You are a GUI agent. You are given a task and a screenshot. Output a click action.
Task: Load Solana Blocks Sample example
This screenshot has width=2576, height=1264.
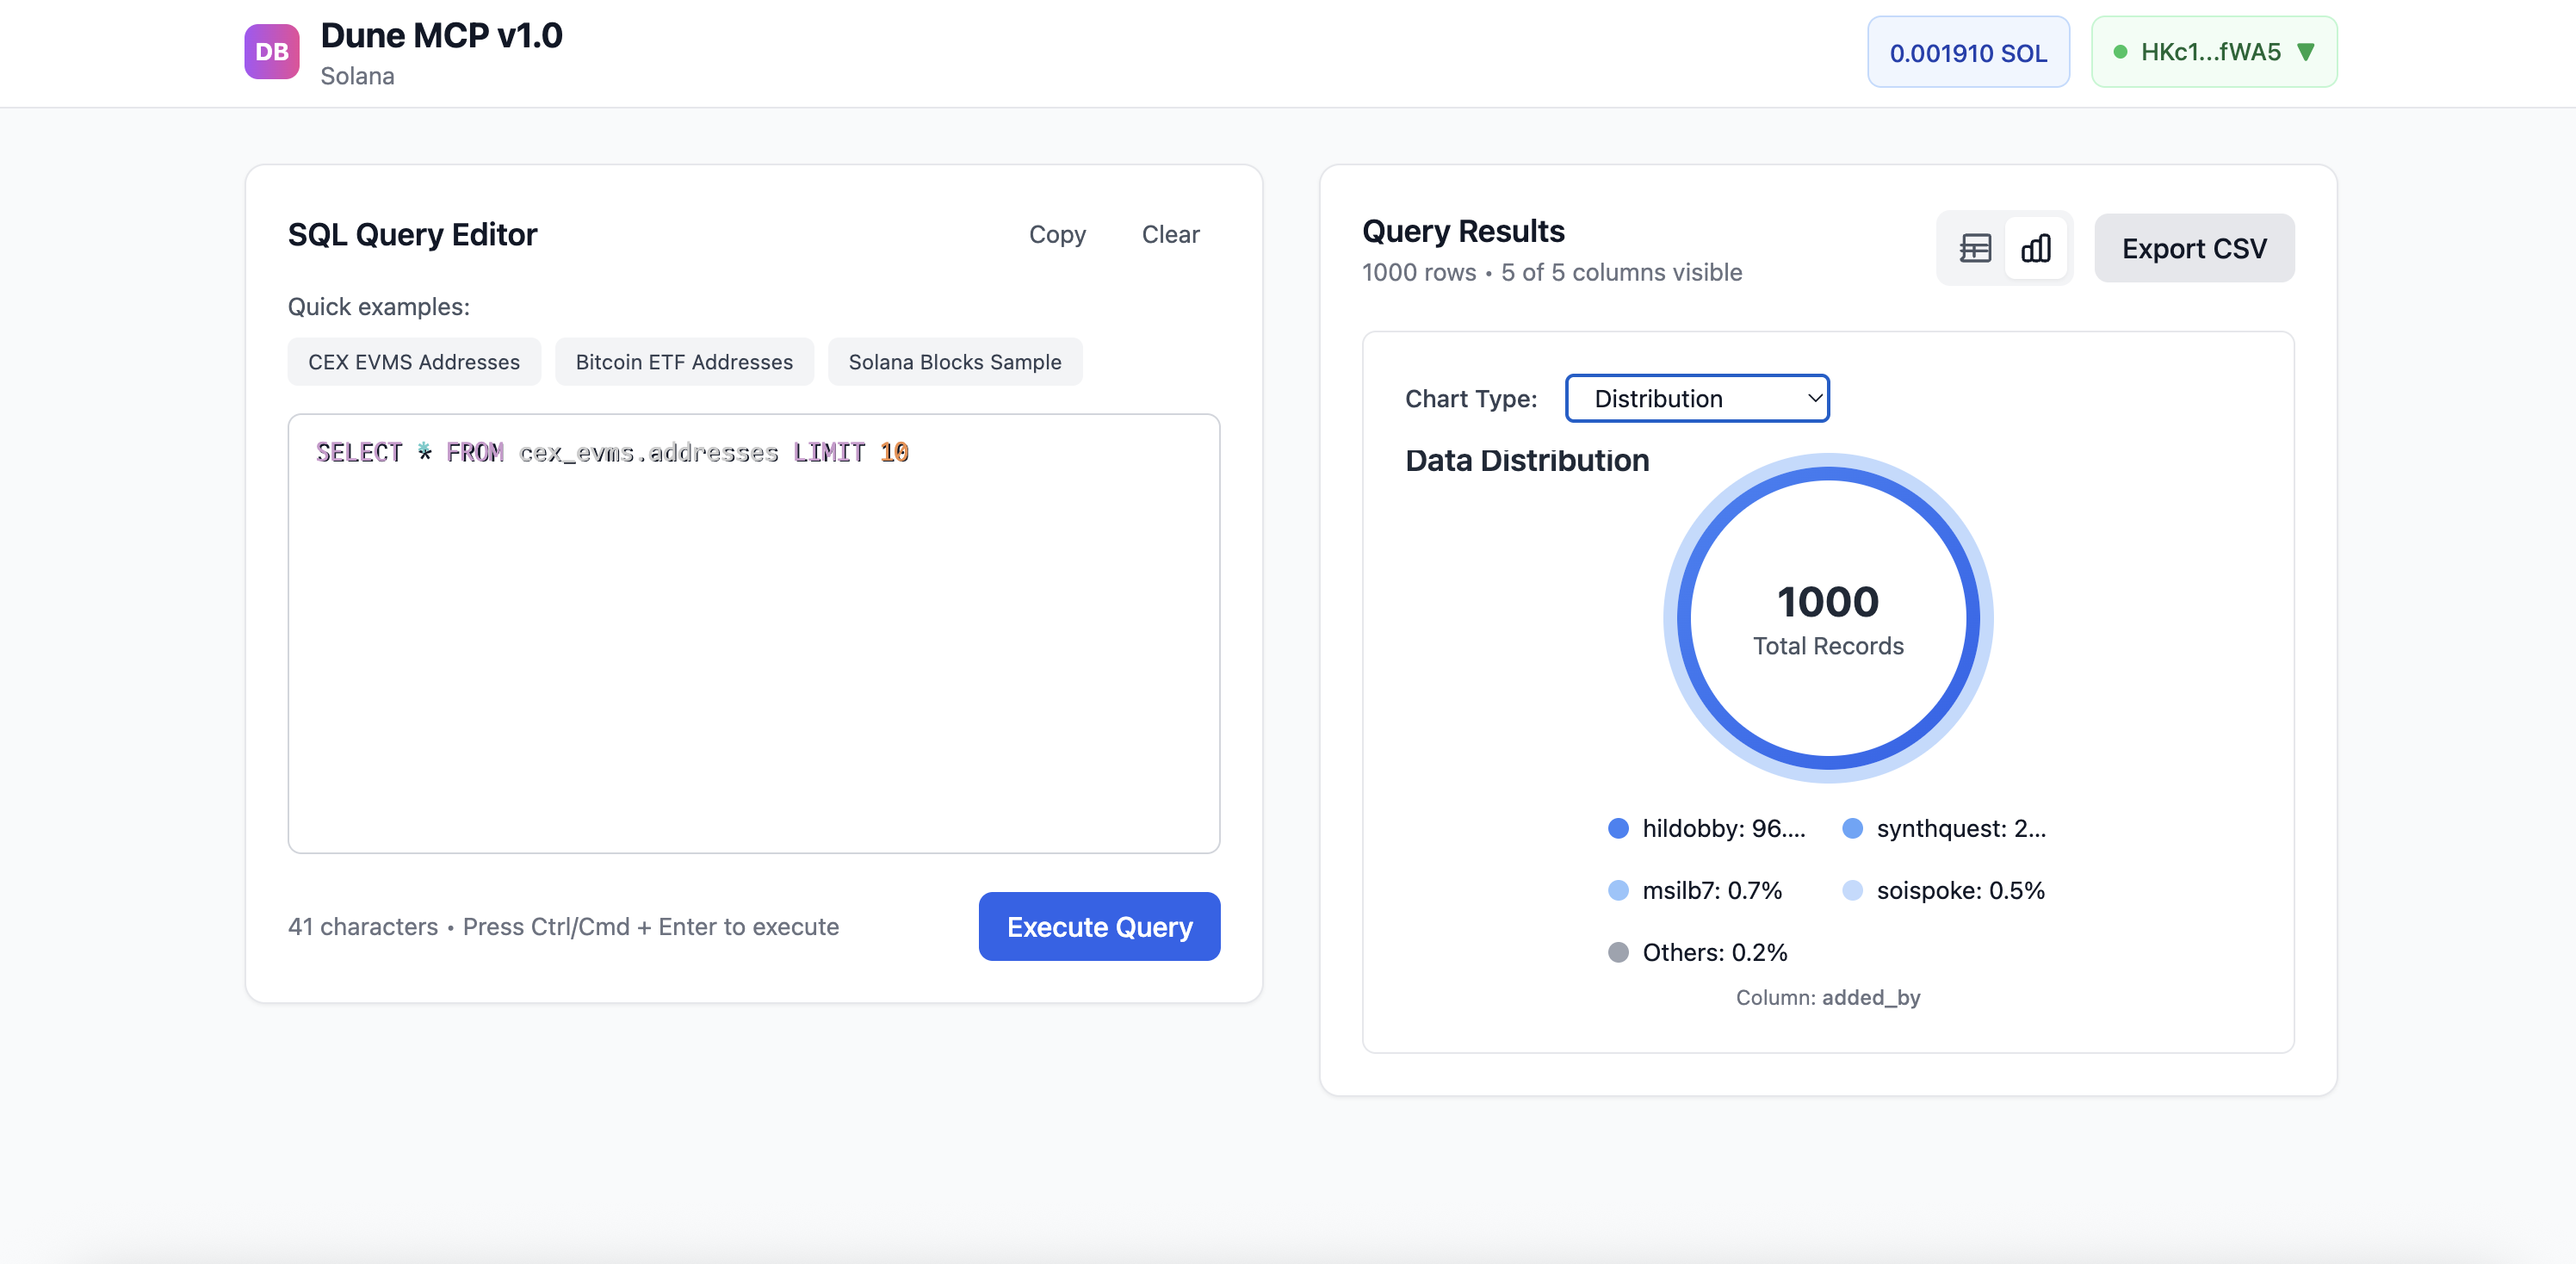click(x=954, y=362)
